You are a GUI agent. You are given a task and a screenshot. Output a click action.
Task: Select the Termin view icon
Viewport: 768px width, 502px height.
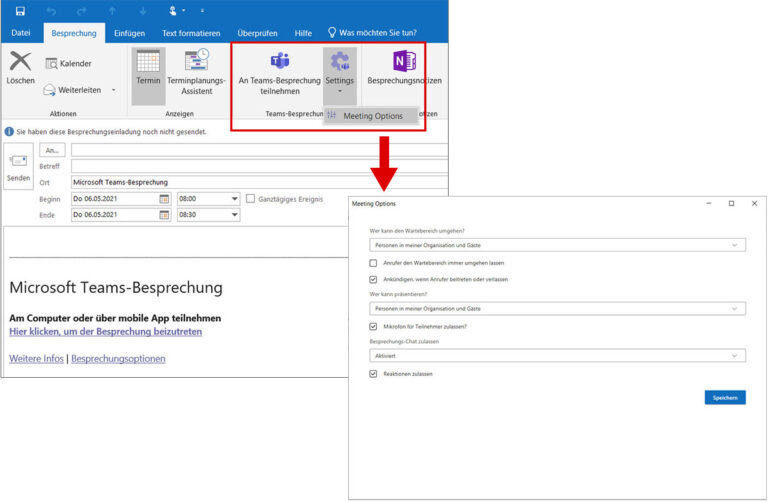point(148,61)
